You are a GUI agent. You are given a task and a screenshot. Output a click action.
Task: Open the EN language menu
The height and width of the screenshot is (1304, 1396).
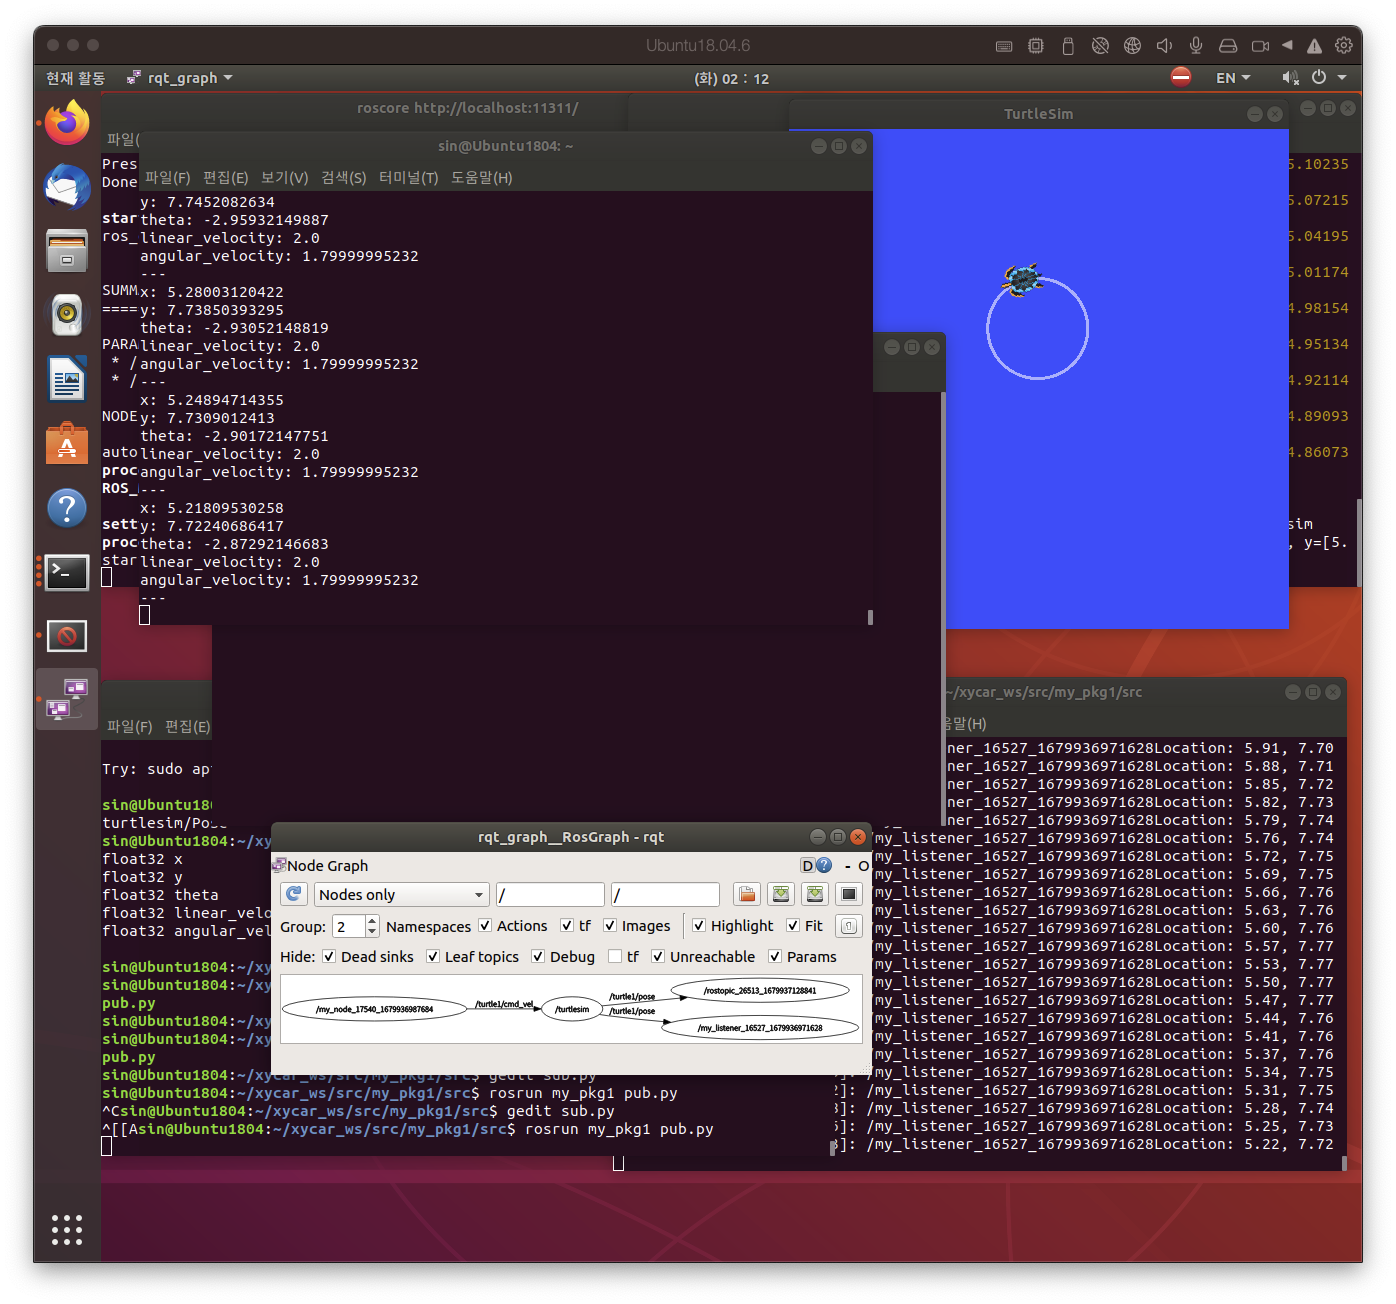(x=1232, y=77)
